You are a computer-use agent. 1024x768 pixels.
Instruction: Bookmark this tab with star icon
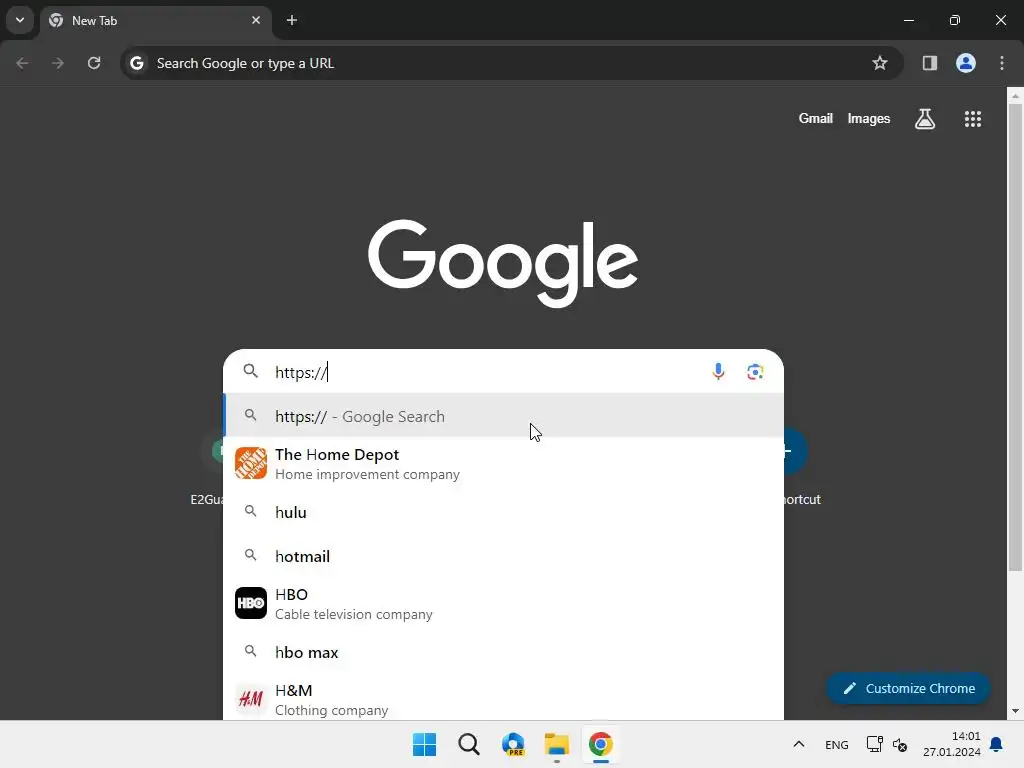880,63
